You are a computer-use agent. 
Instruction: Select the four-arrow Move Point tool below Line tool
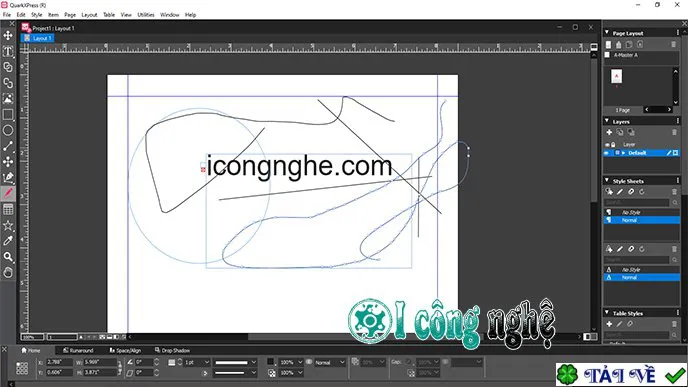[8, 162]
